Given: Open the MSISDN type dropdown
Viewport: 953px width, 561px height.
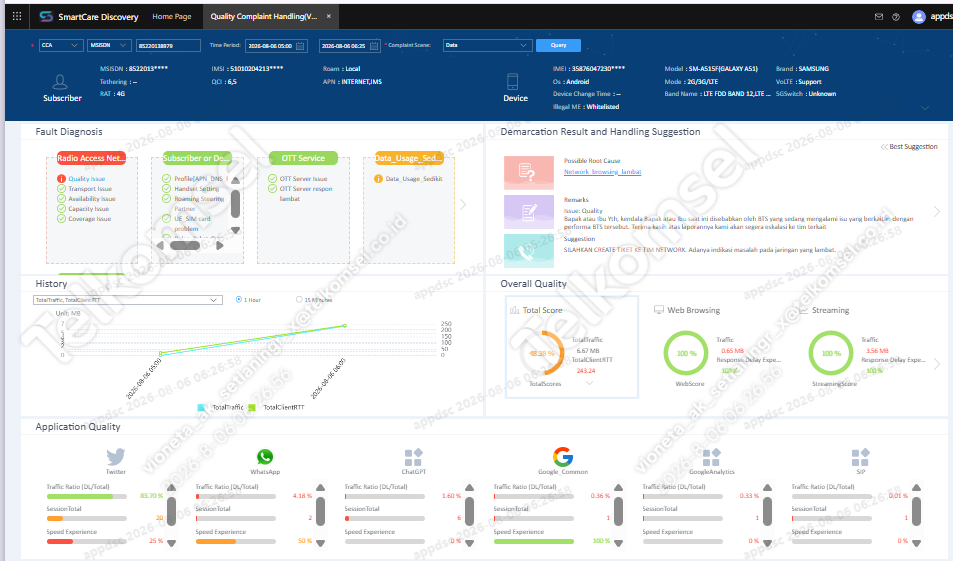Looking at the screenshot, I should [109, 46].
